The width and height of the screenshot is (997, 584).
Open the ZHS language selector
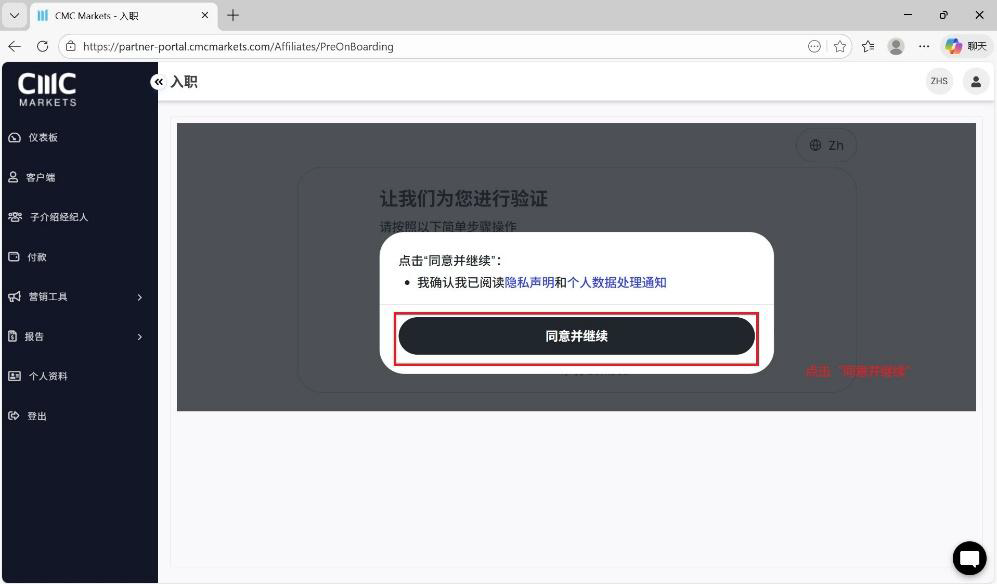click(x=939, y=82)
